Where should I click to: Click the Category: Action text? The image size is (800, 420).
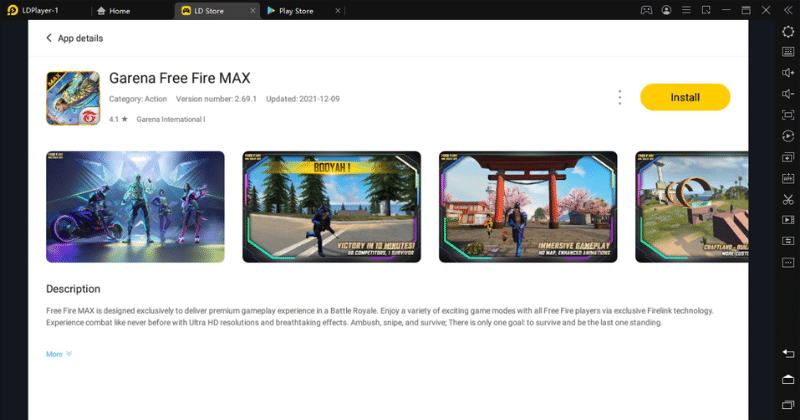(x=138, y=99)
